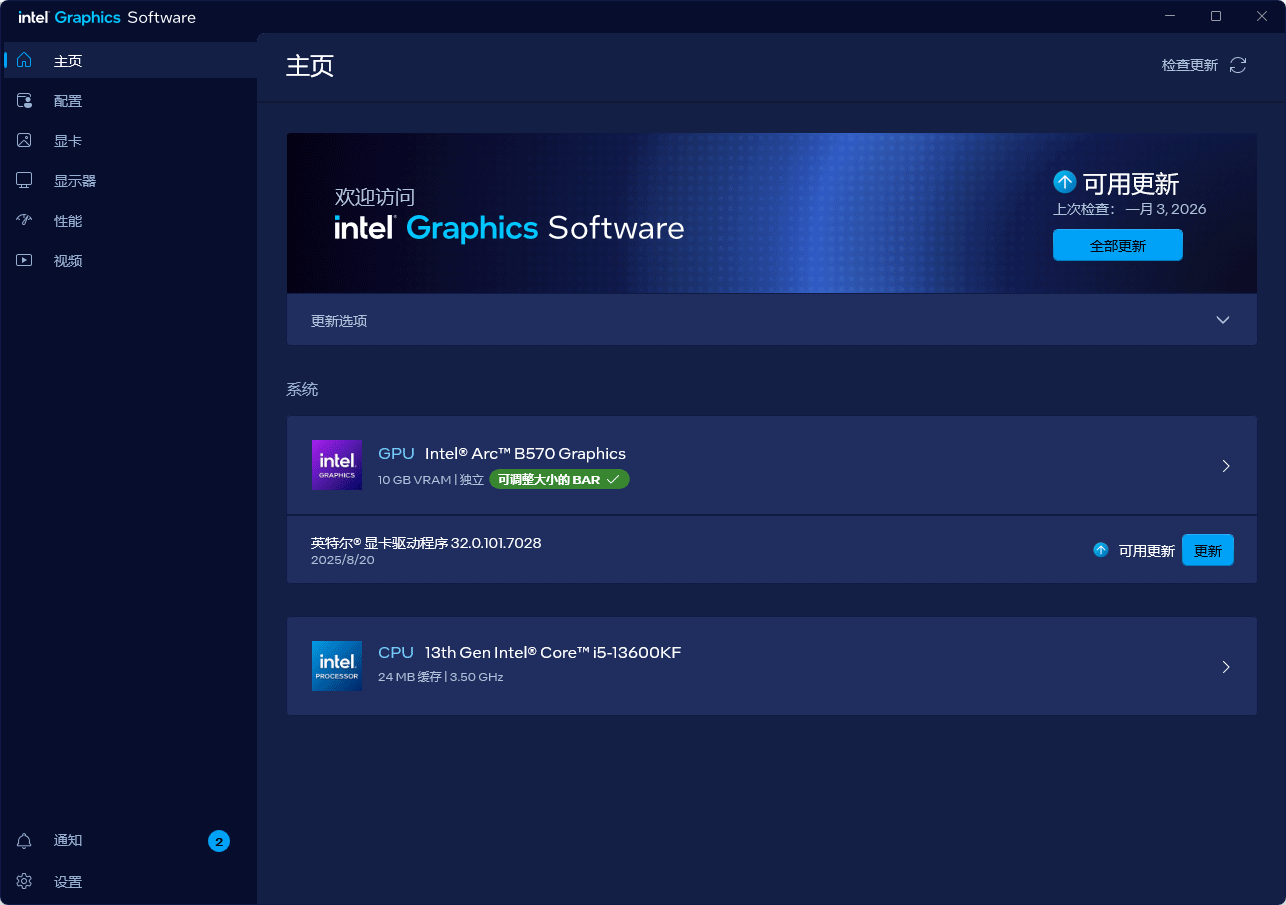Click the up-arrow icon beside 可用更新 banner title
1286x905 pixels.
(x=1065, y=182)
